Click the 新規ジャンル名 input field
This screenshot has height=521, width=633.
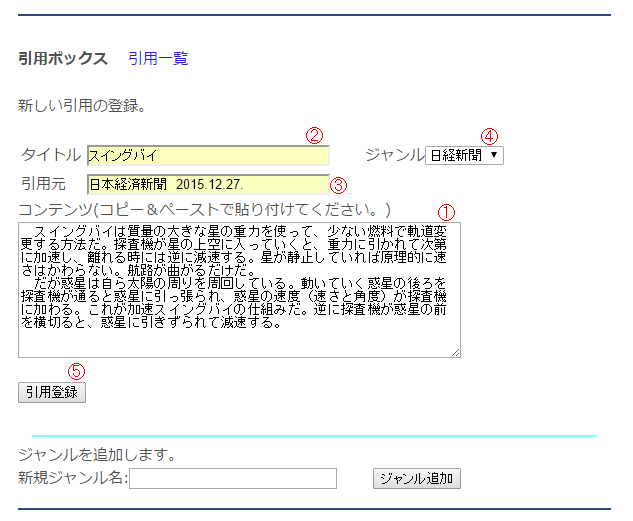pyautogui.click(x=233, y=479)
